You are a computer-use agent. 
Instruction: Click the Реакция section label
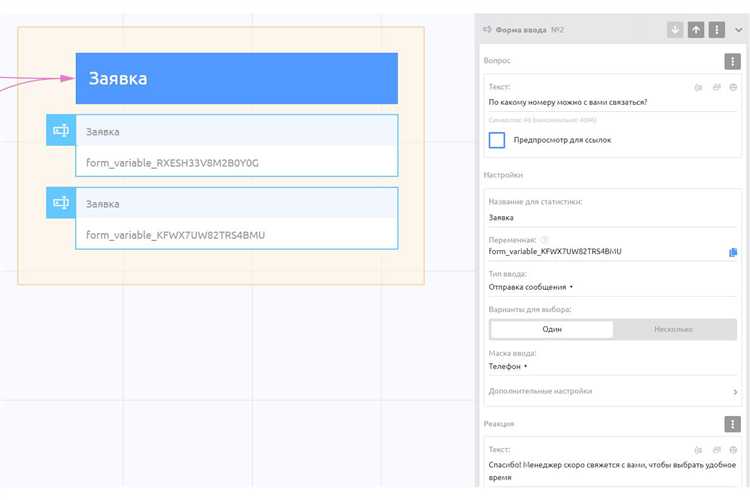(x=499, y=424)
